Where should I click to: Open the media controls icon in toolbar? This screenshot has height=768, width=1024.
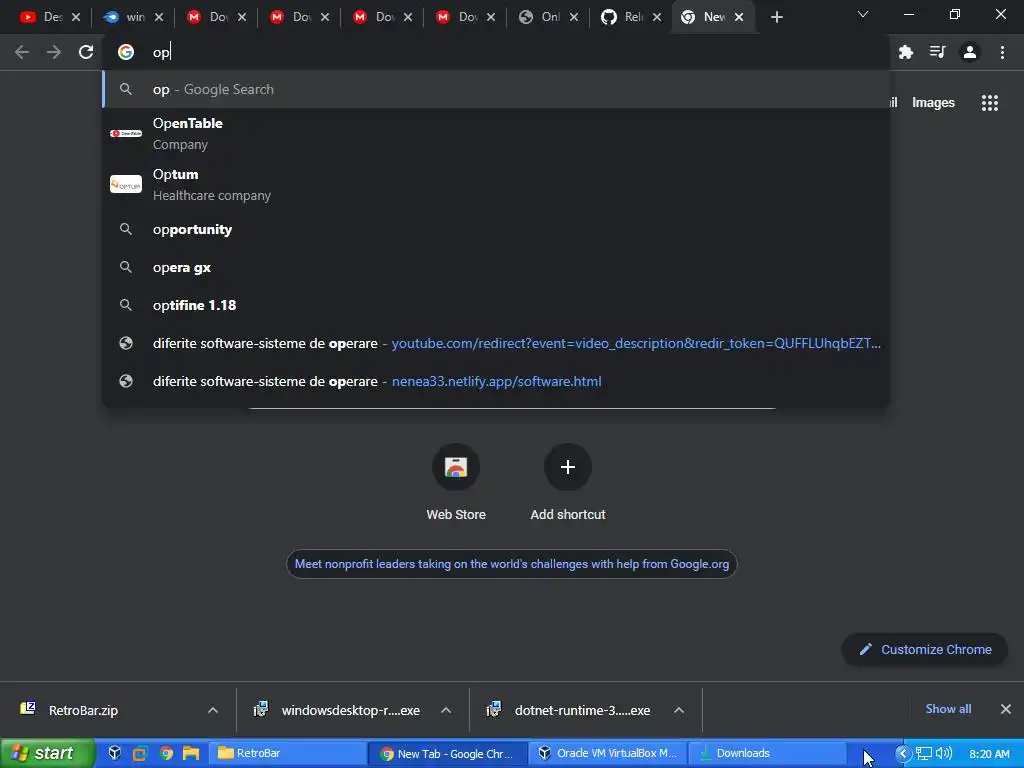pyautogui.click(x=937, y=52)
